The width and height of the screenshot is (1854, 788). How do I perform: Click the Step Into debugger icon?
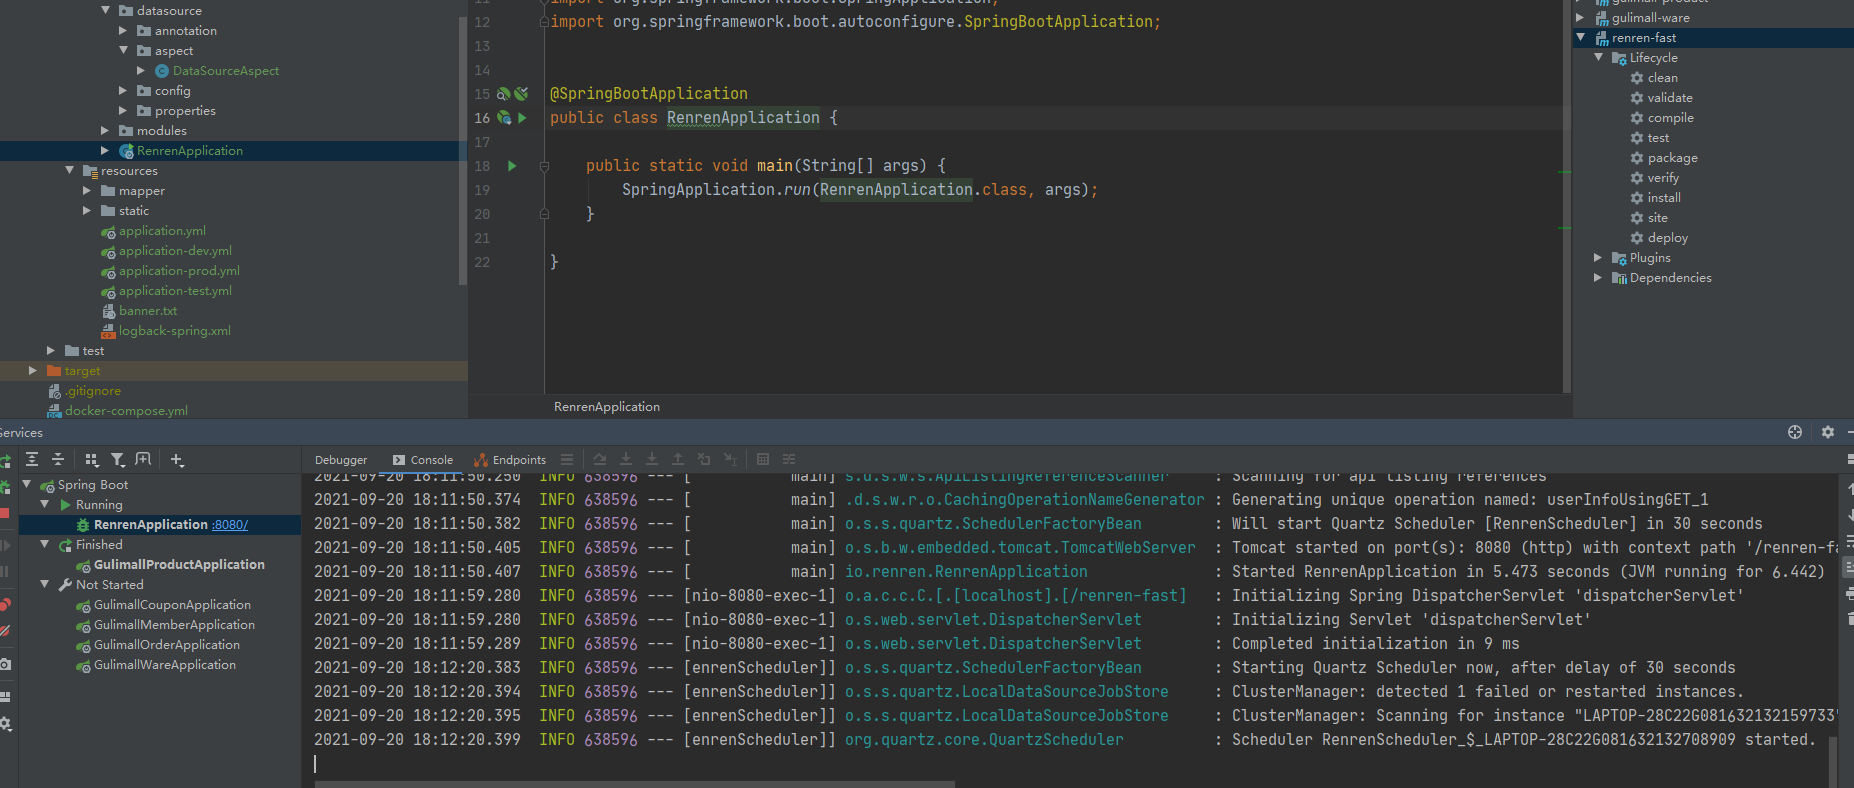click(626, 459)
